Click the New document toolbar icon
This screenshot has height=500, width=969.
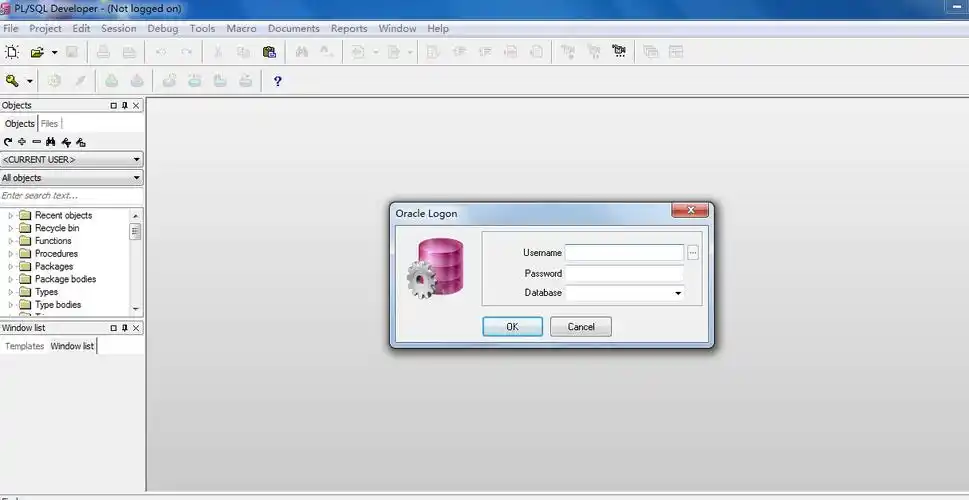point(12,52)
